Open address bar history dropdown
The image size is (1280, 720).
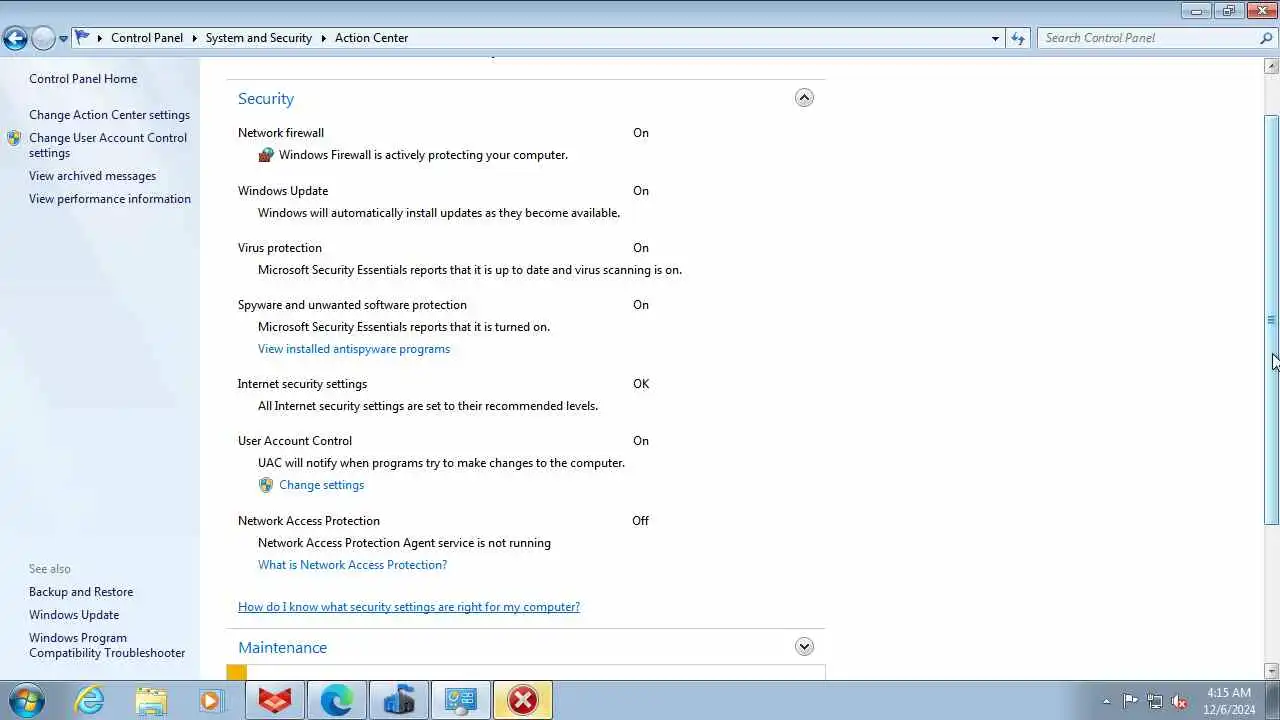(x=995, y=38)
